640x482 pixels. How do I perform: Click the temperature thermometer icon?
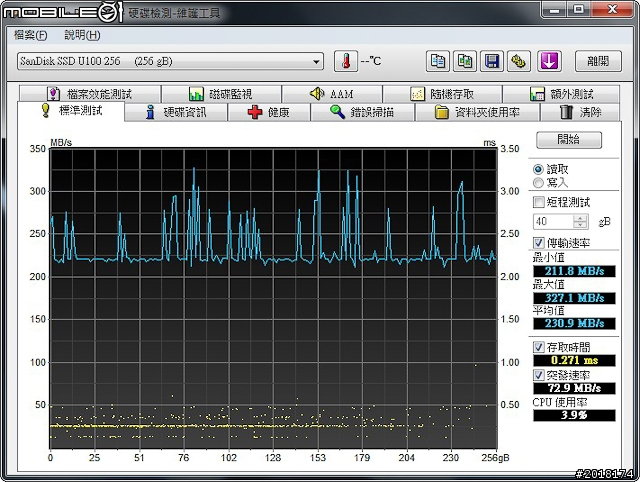coord(345,61)
